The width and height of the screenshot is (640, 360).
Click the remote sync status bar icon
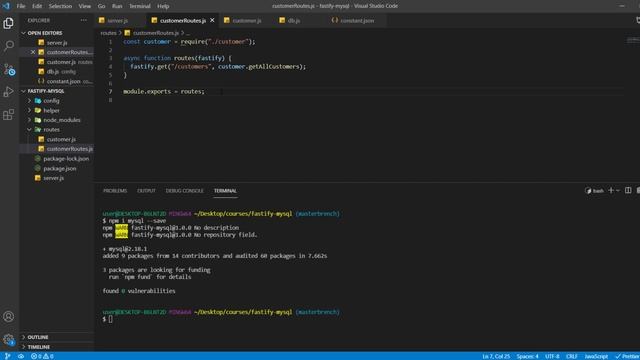21,356
